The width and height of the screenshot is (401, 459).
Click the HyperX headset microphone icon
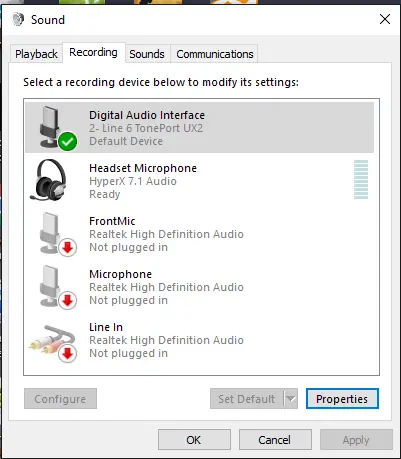[49, 180]
